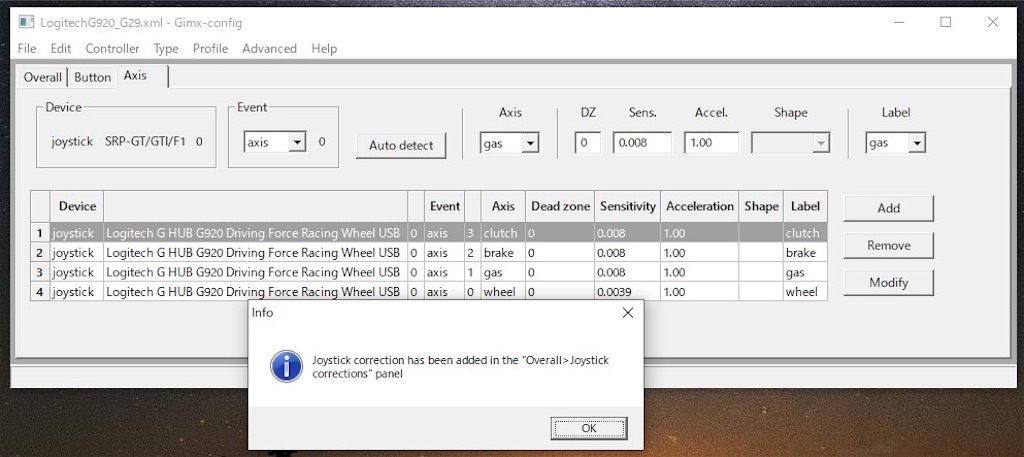Click the wheel label cell in row 4
This screenshot has width=1024, height=457.
805,292
